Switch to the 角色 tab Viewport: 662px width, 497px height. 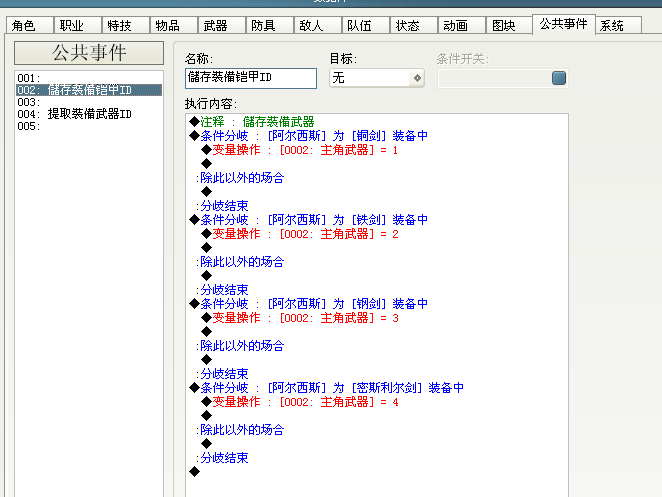30,25
